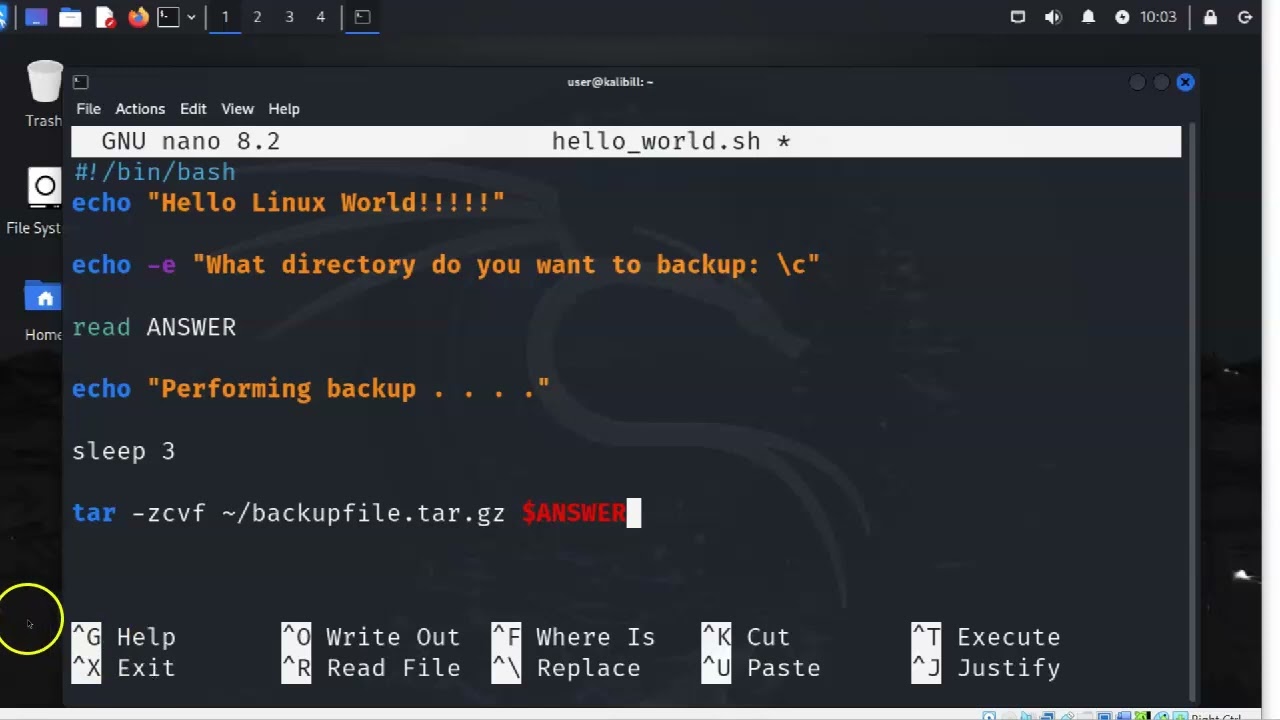Click the ^\ Replace shortcut
Viewport: 1280px width, 720px height.
pyautogui.click(x=566, y=668)
